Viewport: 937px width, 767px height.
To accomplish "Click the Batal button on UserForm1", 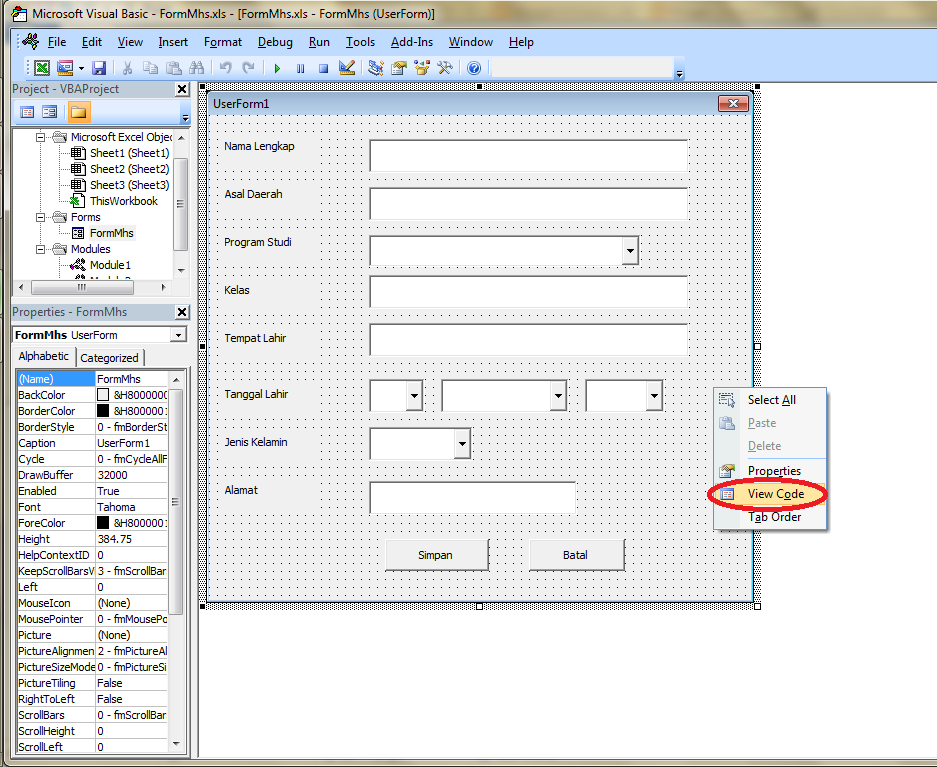I will pyautogui.click(x=576, y=554).
